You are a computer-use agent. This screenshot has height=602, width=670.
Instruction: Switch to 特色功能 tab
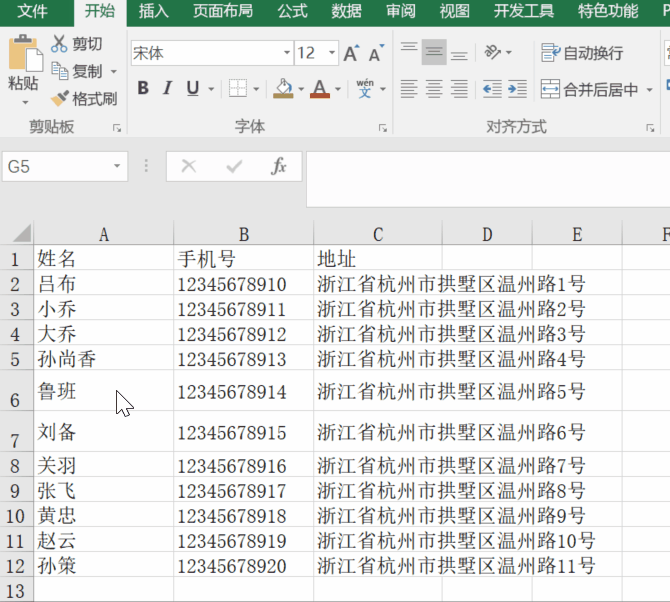point(608,11)
